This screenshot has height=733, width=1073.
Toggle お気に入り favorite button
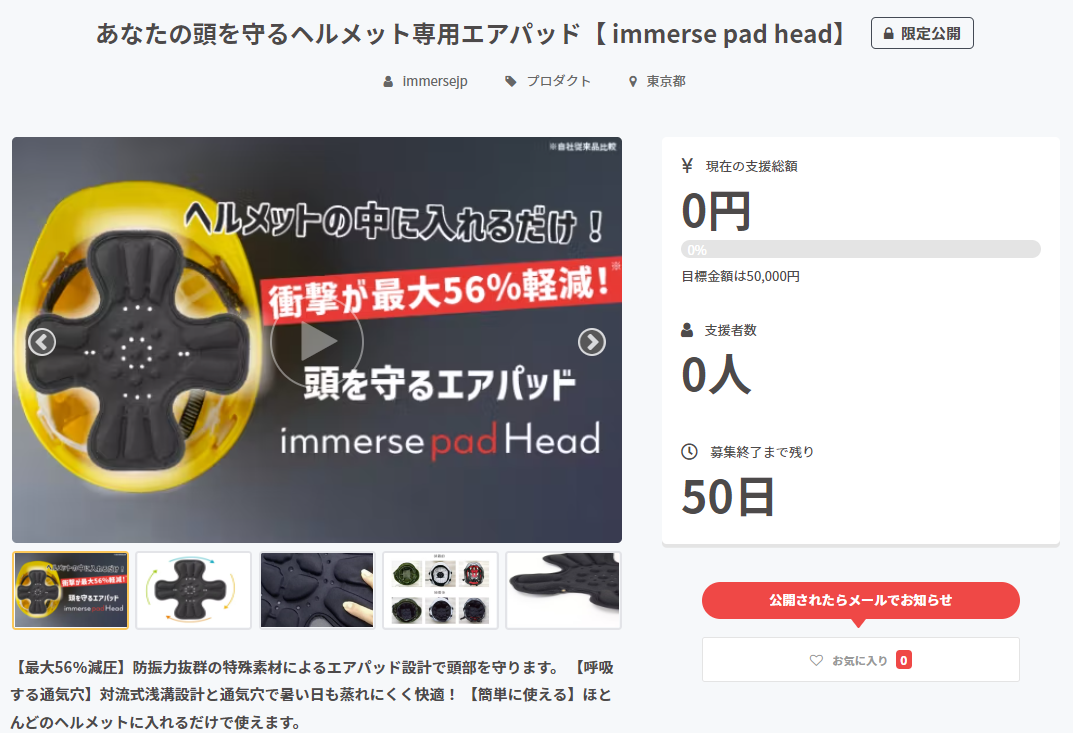point(860,660)
